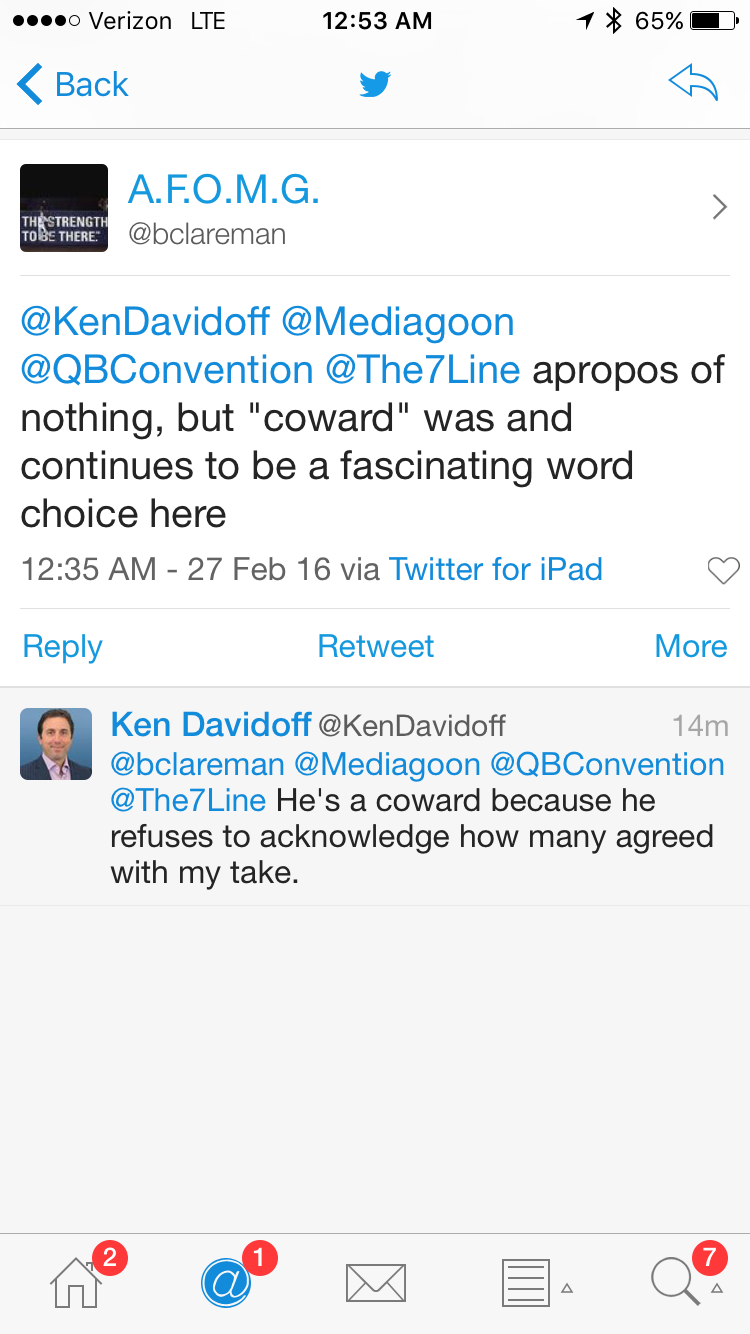This screenshot has width=750, height=1334.
Task: Open the Mentions tab
Action: (x=226, y=1282)
